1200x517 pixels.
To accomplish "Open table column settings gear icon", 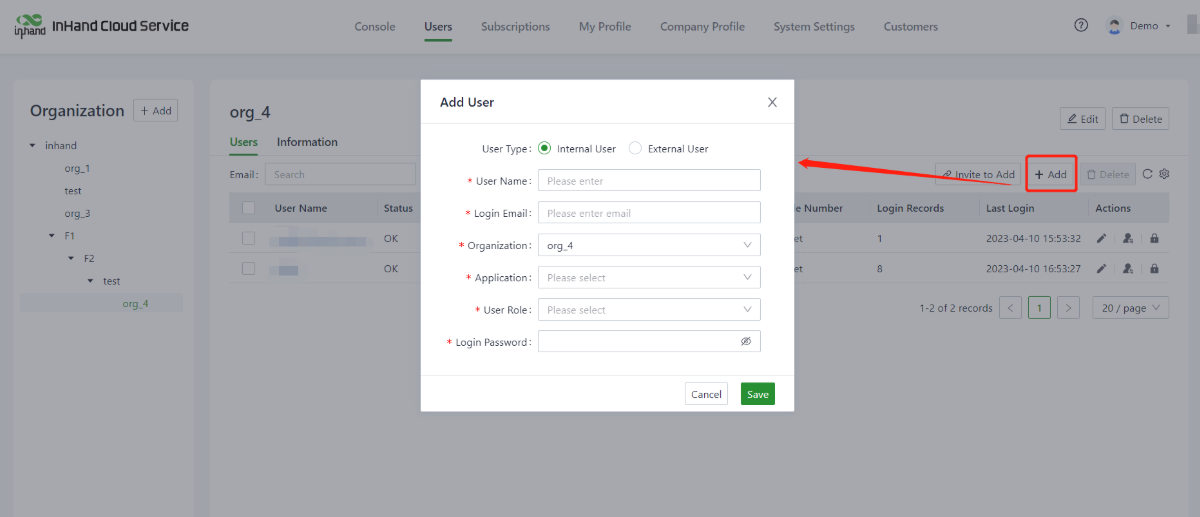I will (x=1164, y=174).
